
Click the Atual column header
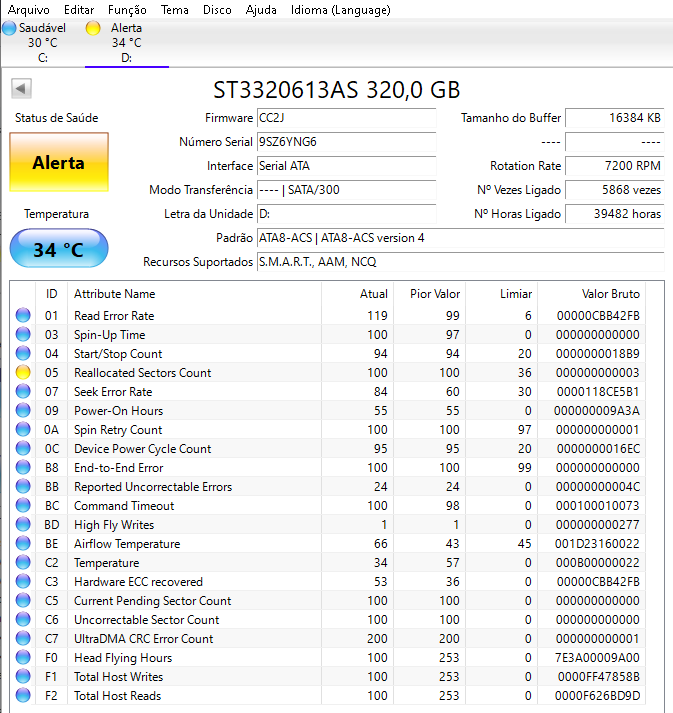click(x=358, y=294)
